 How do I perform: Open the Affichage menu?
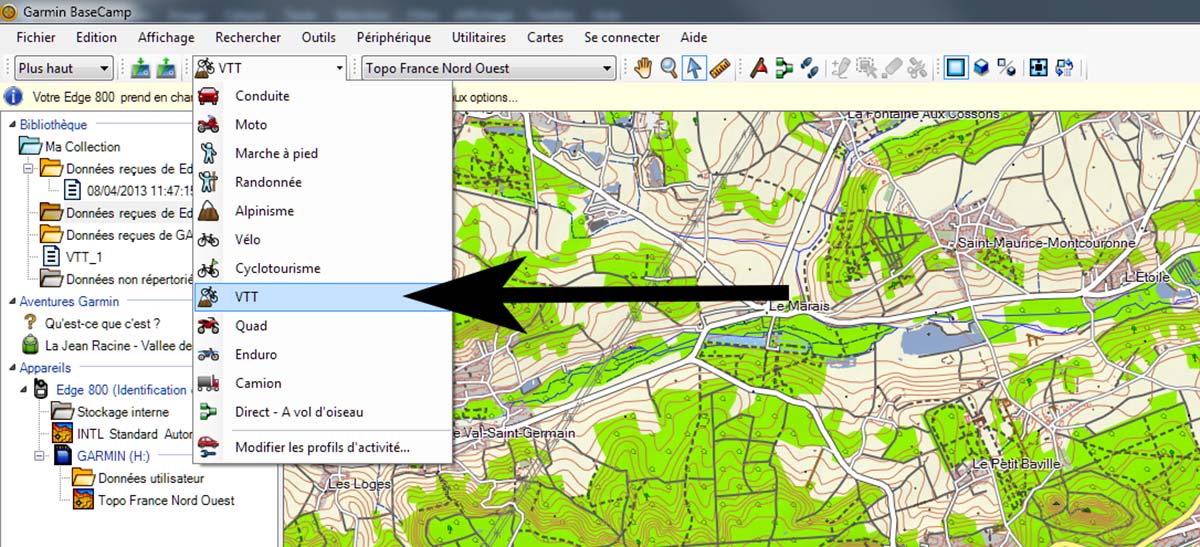(166, 37)
